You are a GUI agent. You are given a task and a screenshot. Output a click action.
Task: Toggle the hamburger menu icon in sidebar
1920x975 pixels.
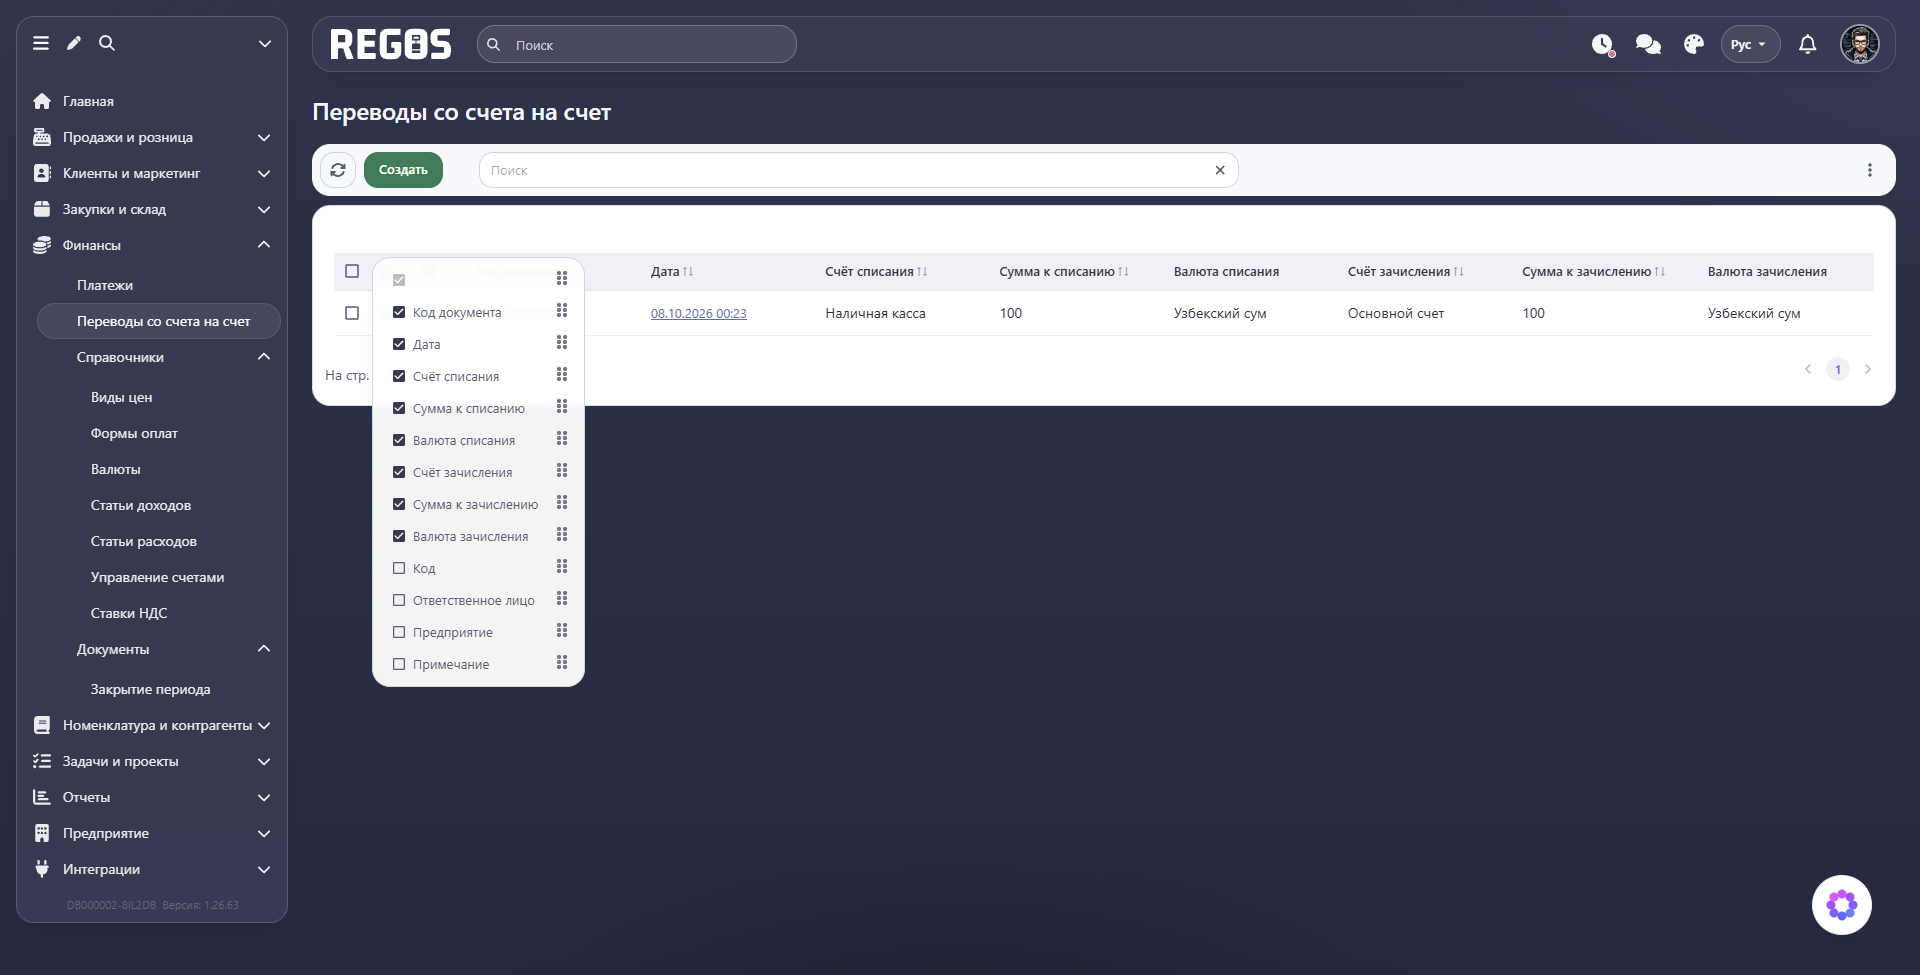click(41, 43)
